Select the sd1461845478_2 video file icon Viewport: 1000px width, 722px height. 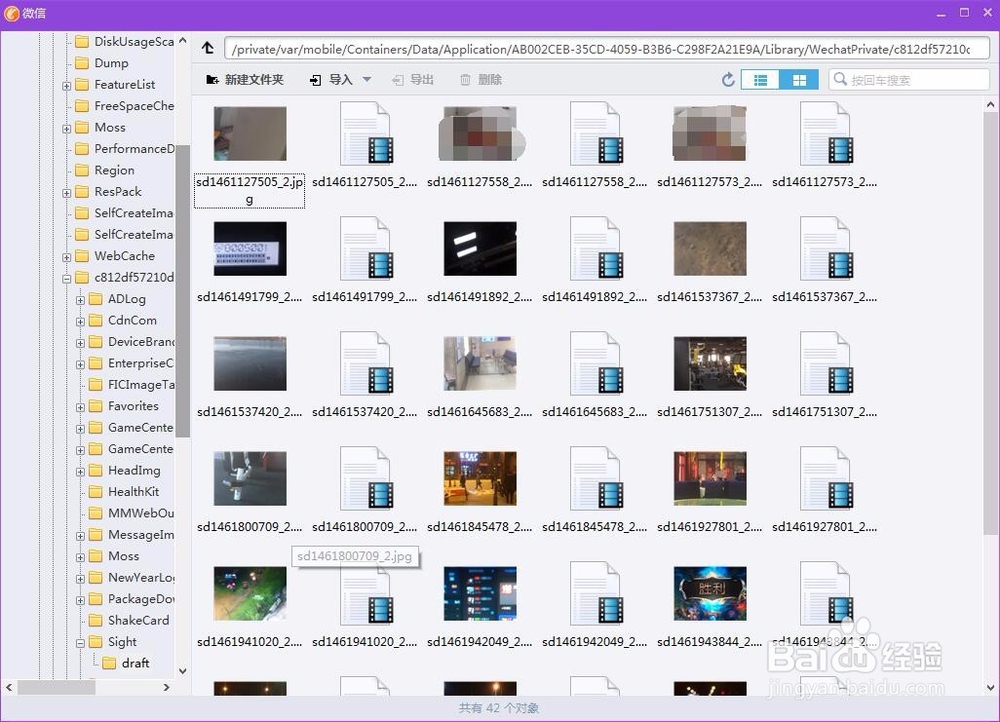click(595, 478)
